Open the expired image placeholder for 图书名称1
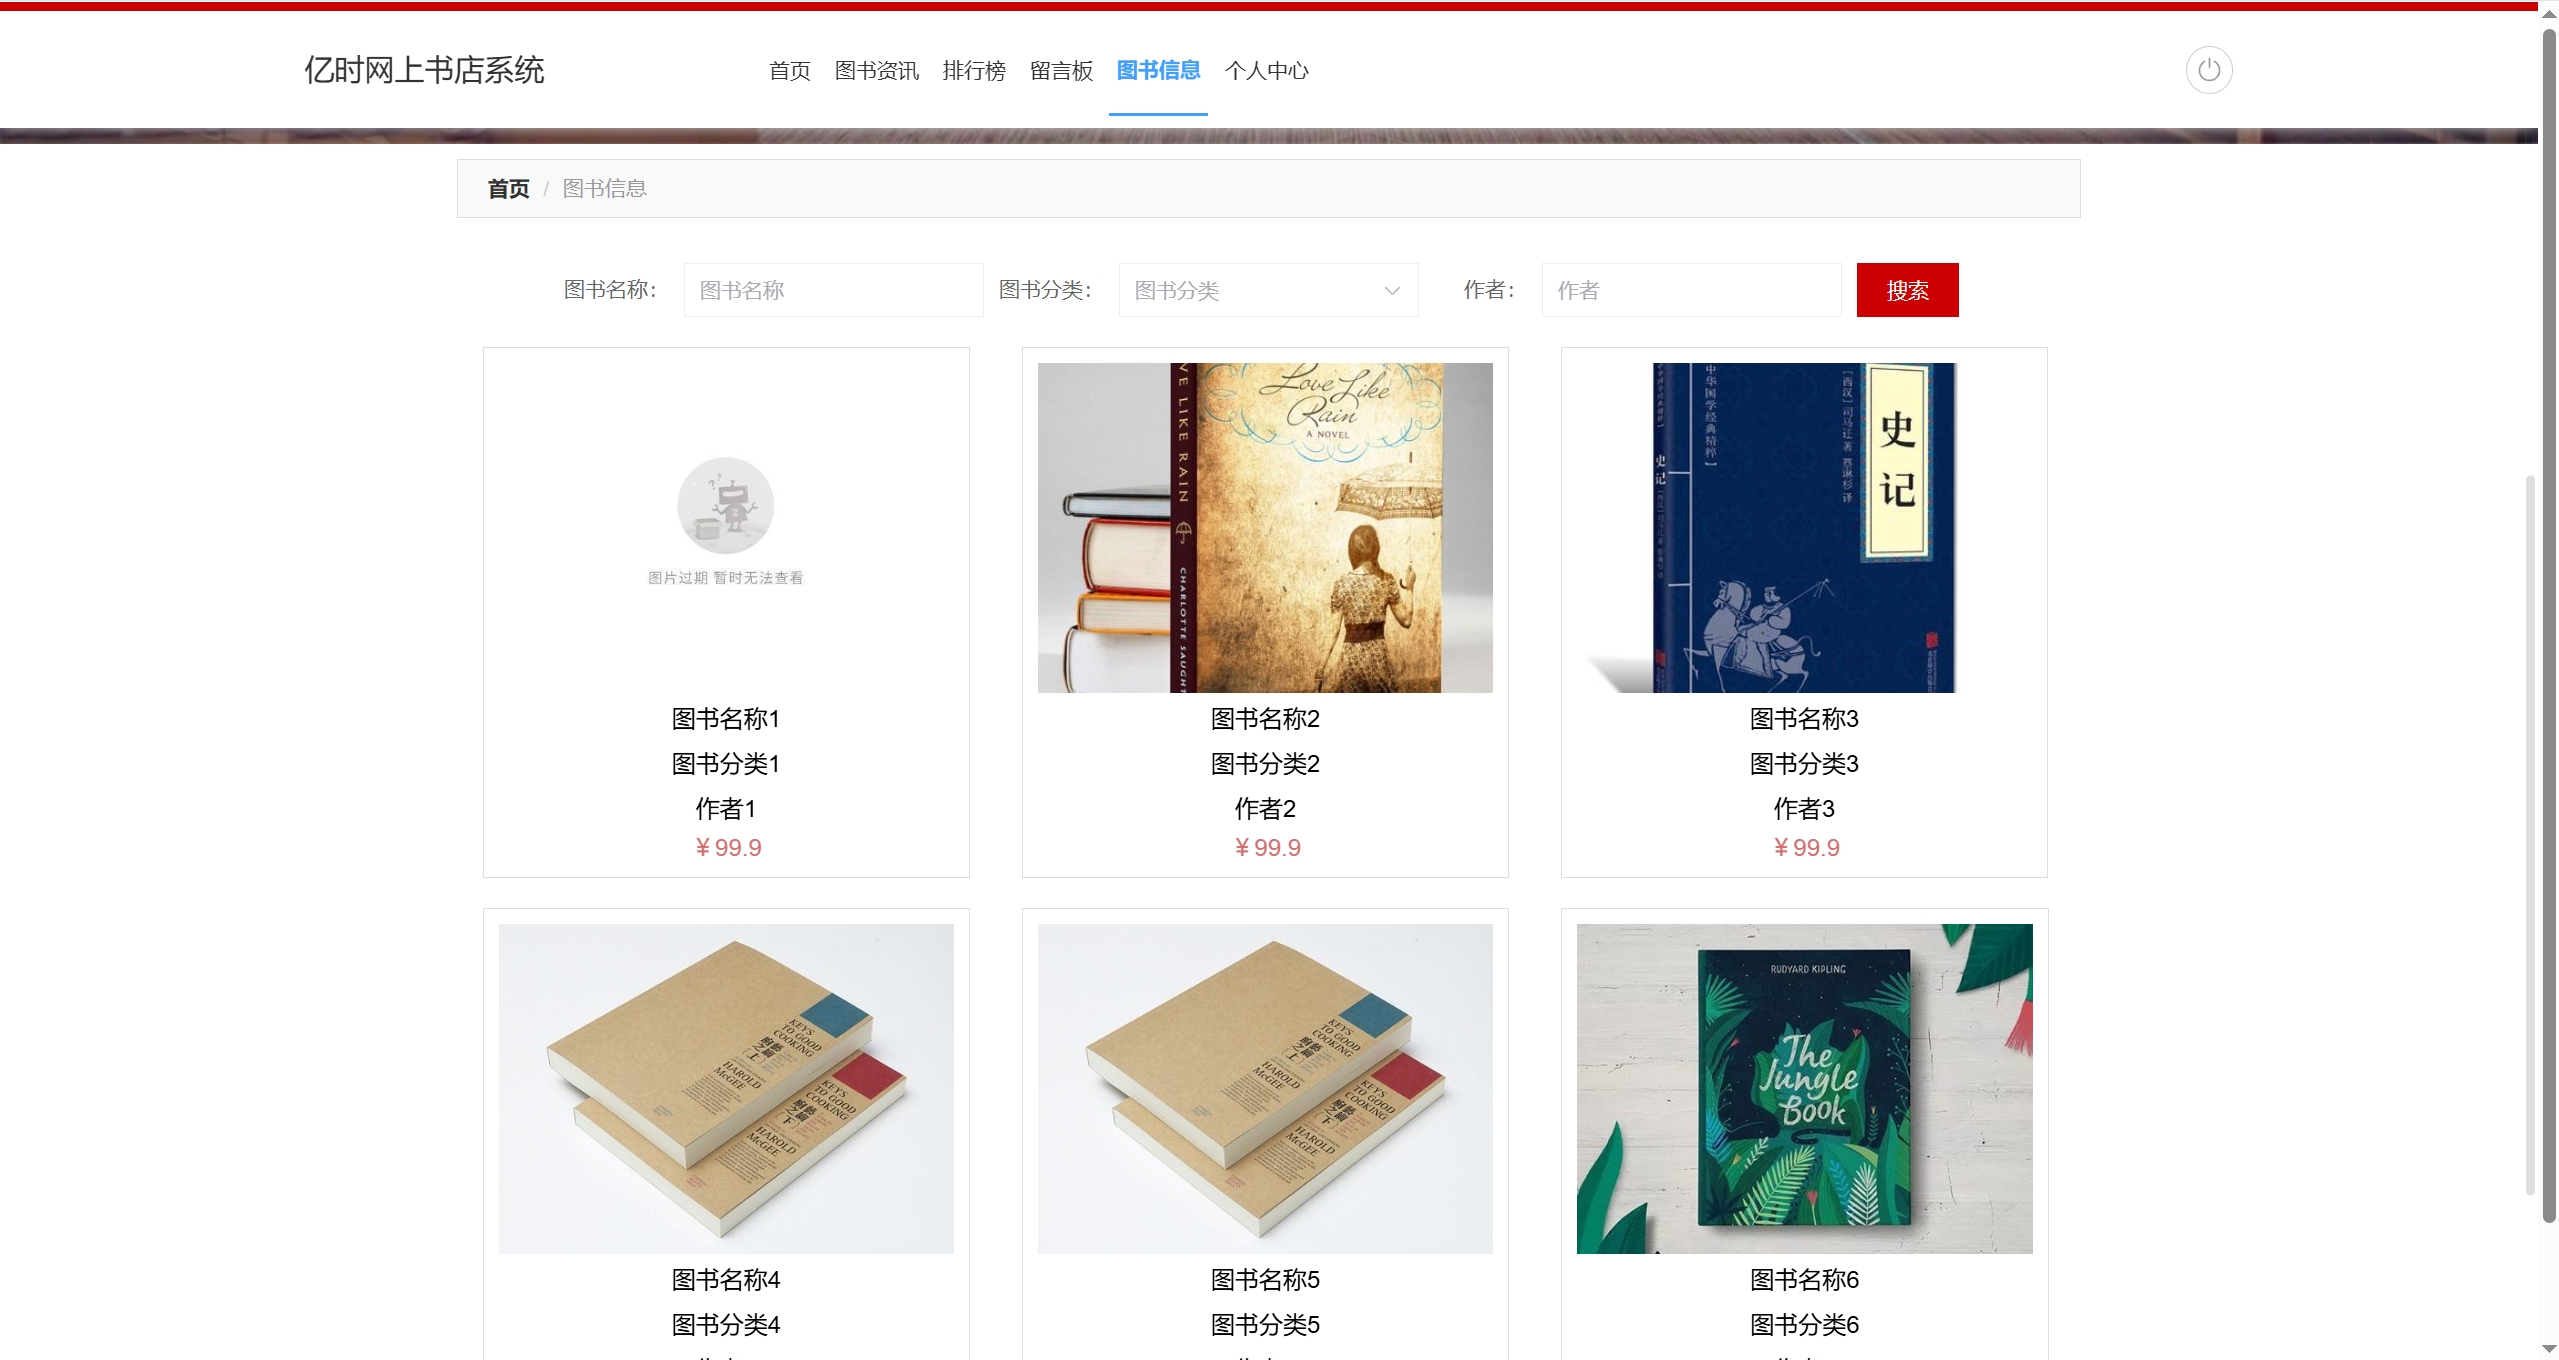This screenshot has width=2559, height=1360. [726, 528]
